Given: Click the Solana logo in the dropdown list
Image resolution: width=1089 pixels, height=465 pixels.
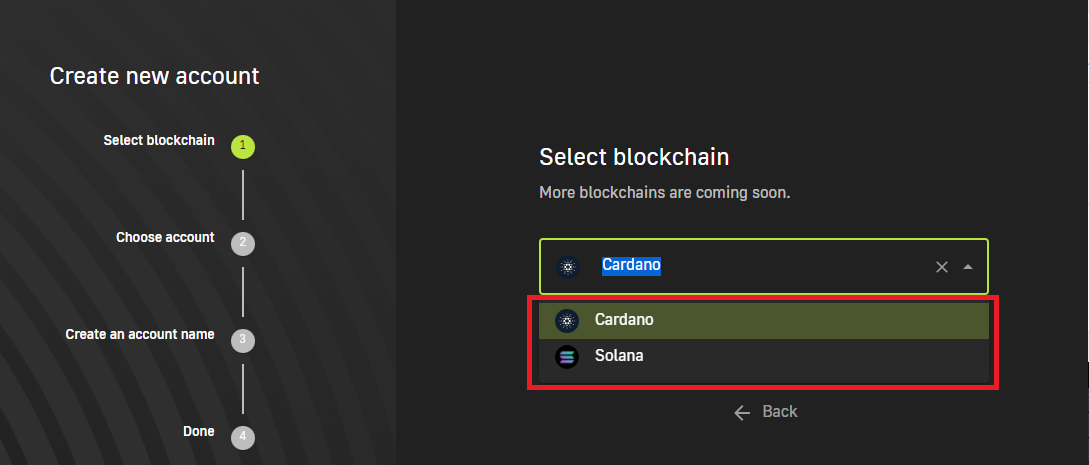Looking at the screenshot, I should point(568,357).
